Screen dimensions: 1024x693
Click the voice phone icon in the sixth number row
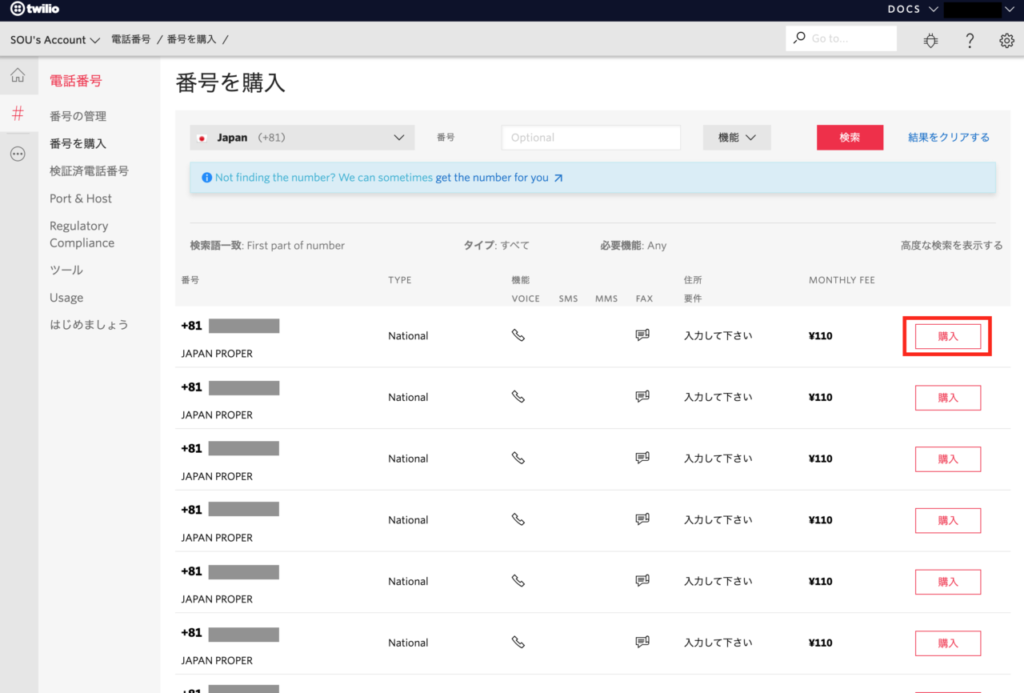tap(518, 642)
